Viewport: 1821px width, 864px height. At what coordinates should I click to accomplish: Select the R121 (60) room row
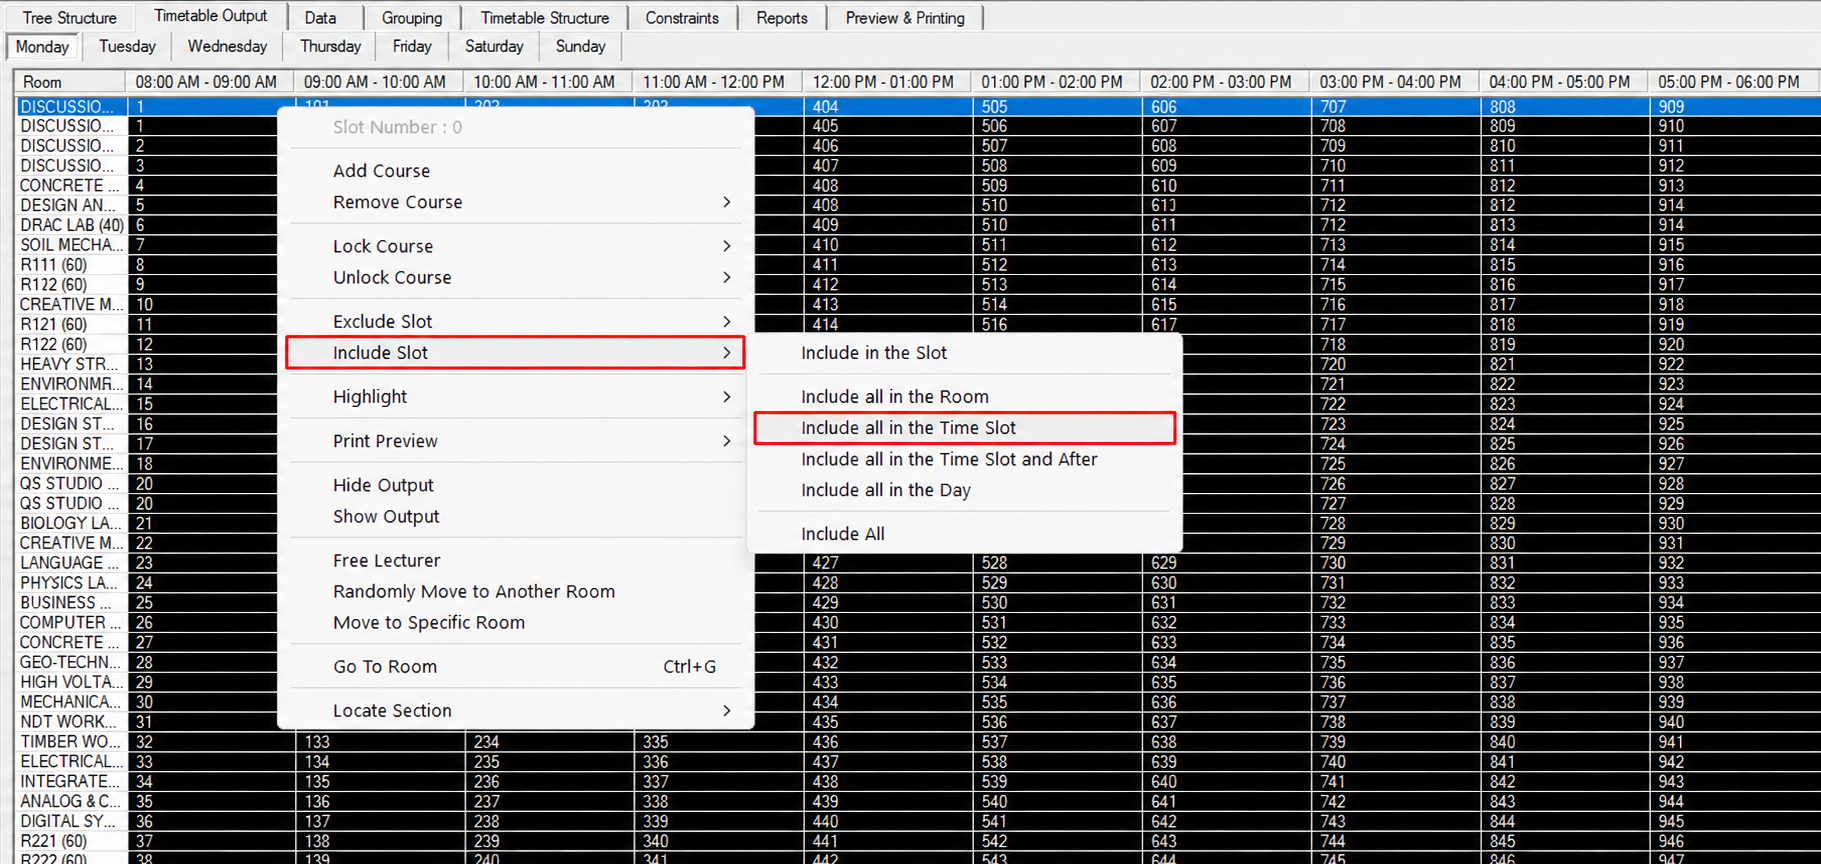click(71, 324)
